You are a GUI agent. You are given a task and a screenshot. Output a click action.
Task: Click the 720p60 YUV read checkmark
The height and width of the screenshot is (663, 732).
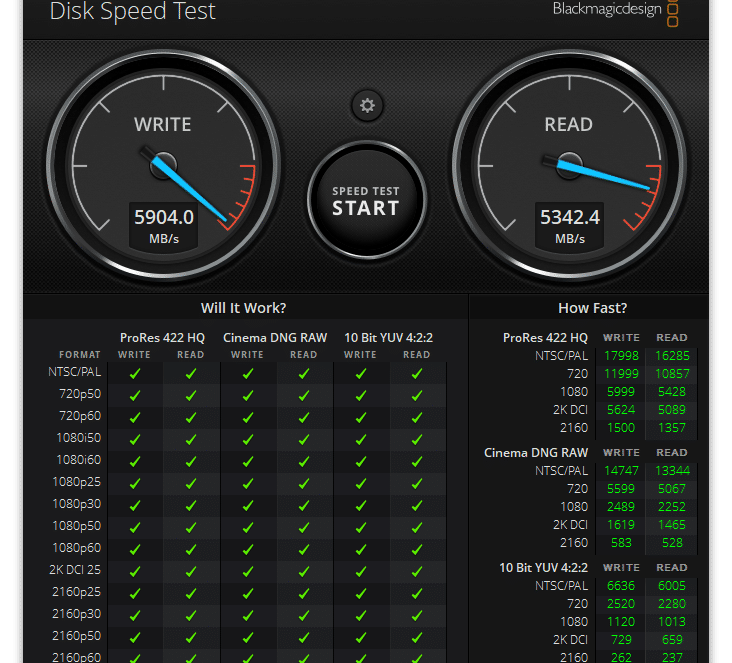coord(417,417)
